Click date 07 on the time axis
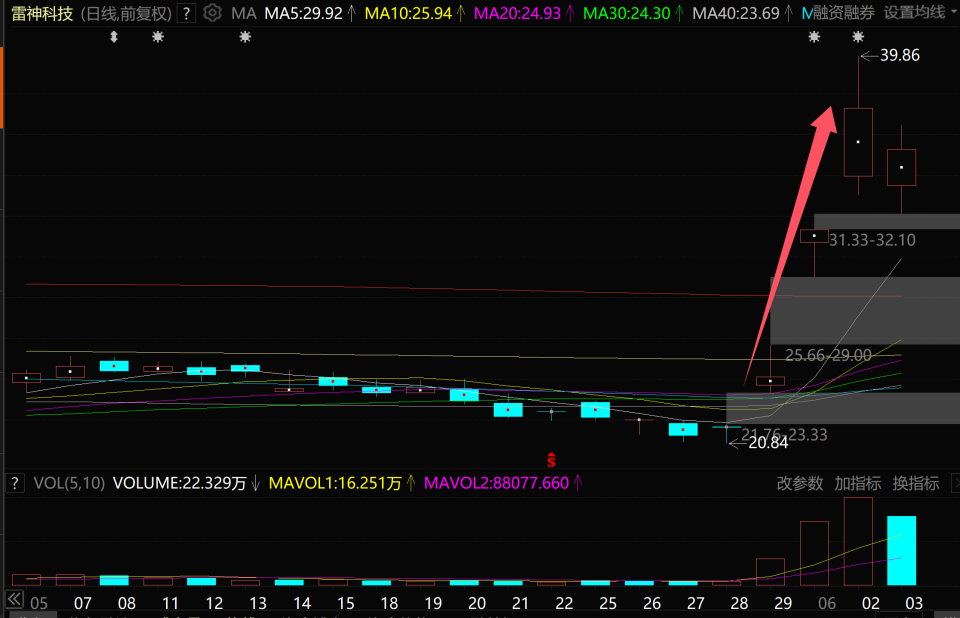960x618 pixels. (x=83, y=603)
